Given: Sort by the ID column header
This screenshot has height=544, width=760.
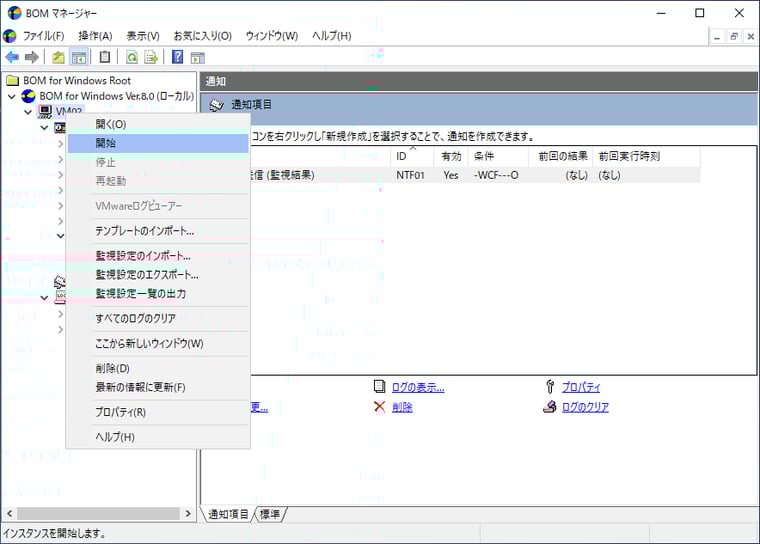Looking at the screenshot, I should tap(412, 156).
